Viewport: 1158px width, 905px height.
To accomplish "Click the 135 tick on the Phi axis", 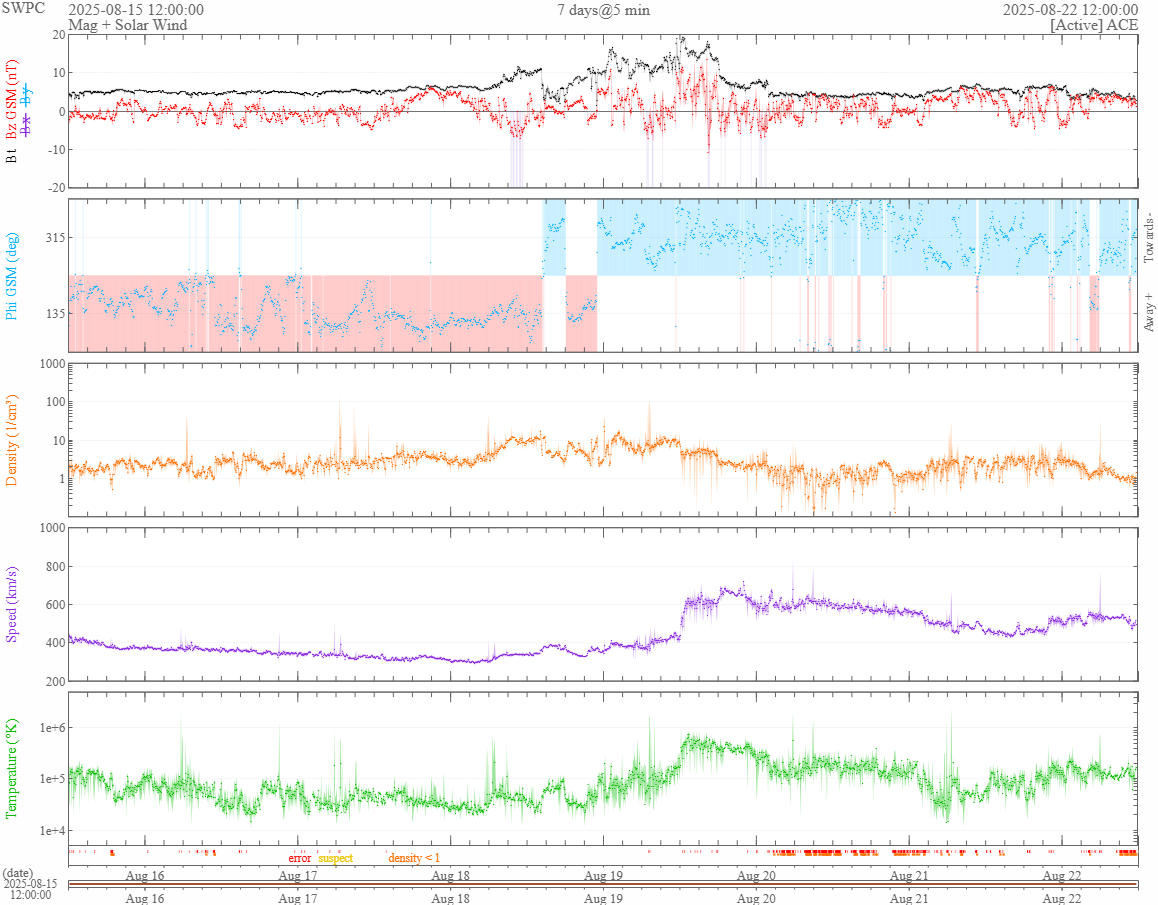I will point(55,313).
